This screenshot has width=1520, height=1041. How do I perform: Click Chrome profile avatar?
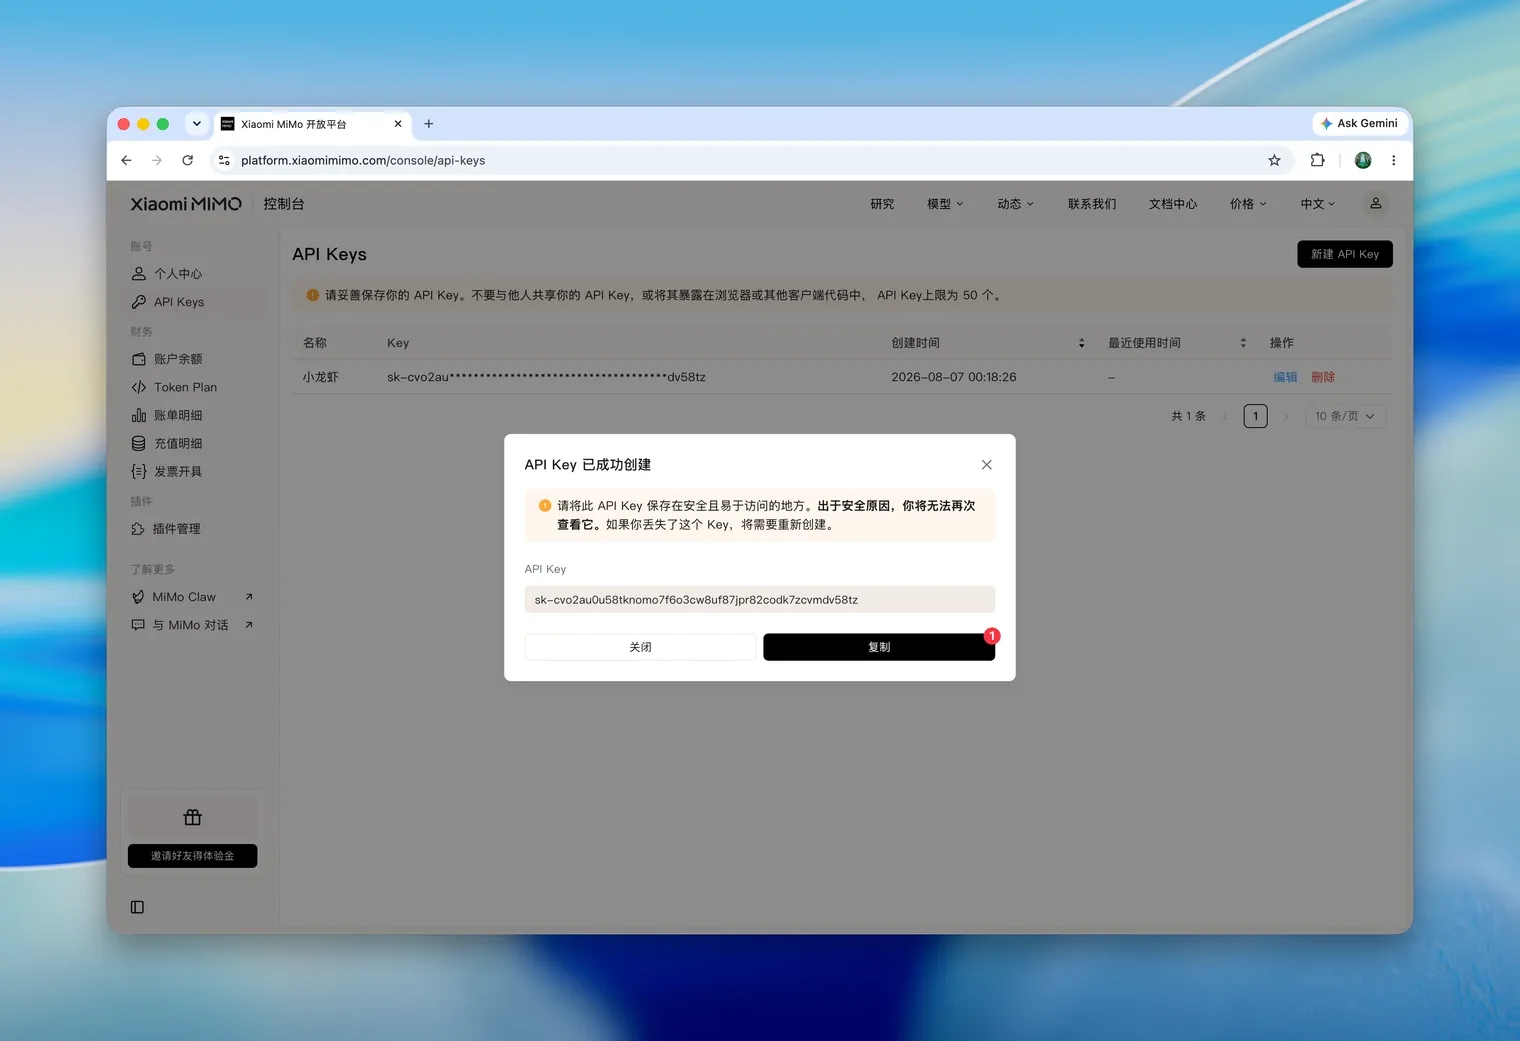click(1362, 160)
